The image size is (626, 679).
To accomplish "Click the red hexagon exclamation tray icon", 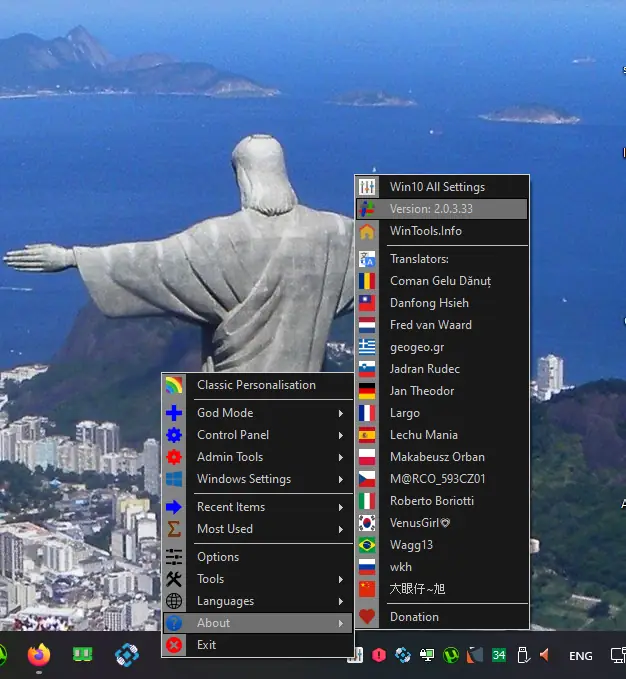I will pyautogui.click(x=379, y=655).
